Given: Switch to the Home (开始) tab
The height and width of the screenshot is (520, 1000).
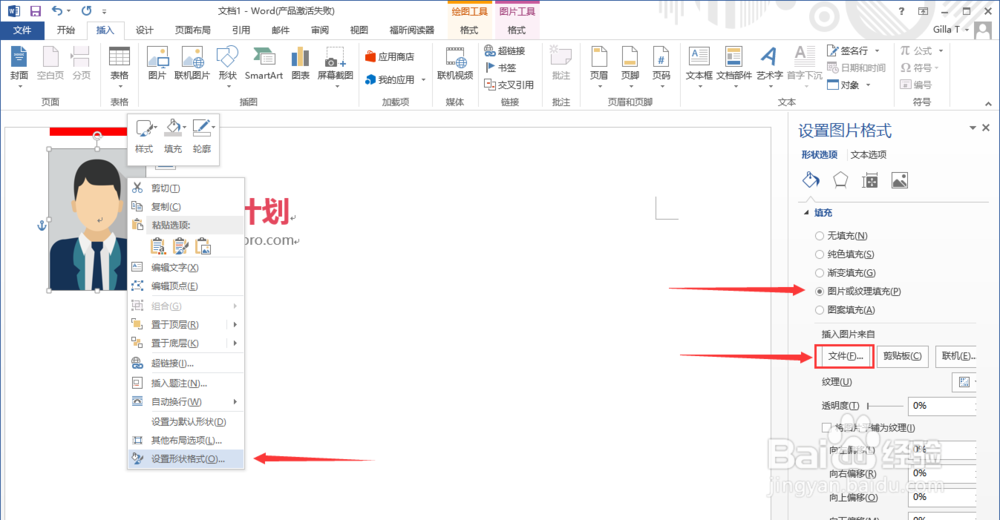Looking at the screenshot, I should (x=66, y=30).
